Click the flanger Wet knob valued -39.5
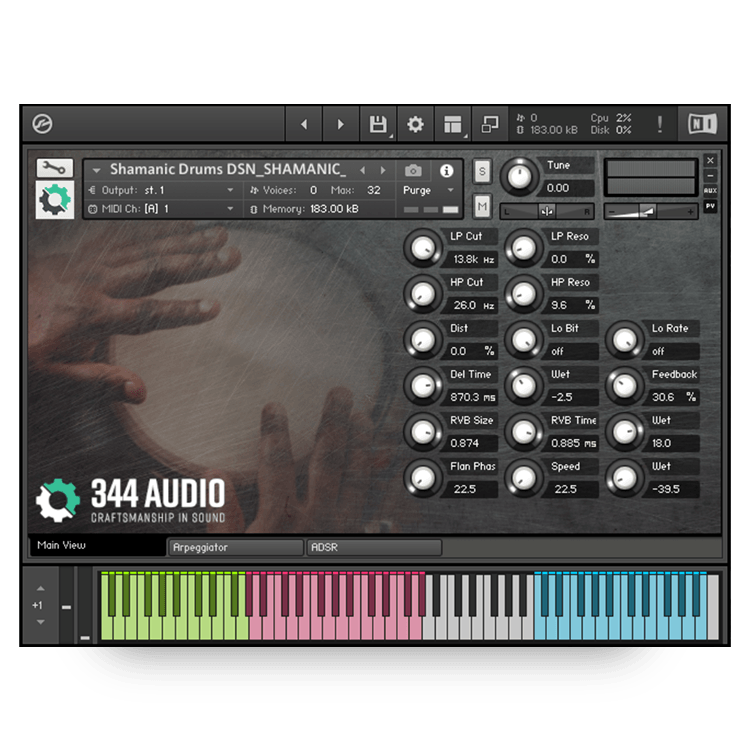Viewport: 750px width, 750px height. pos(625,477)
